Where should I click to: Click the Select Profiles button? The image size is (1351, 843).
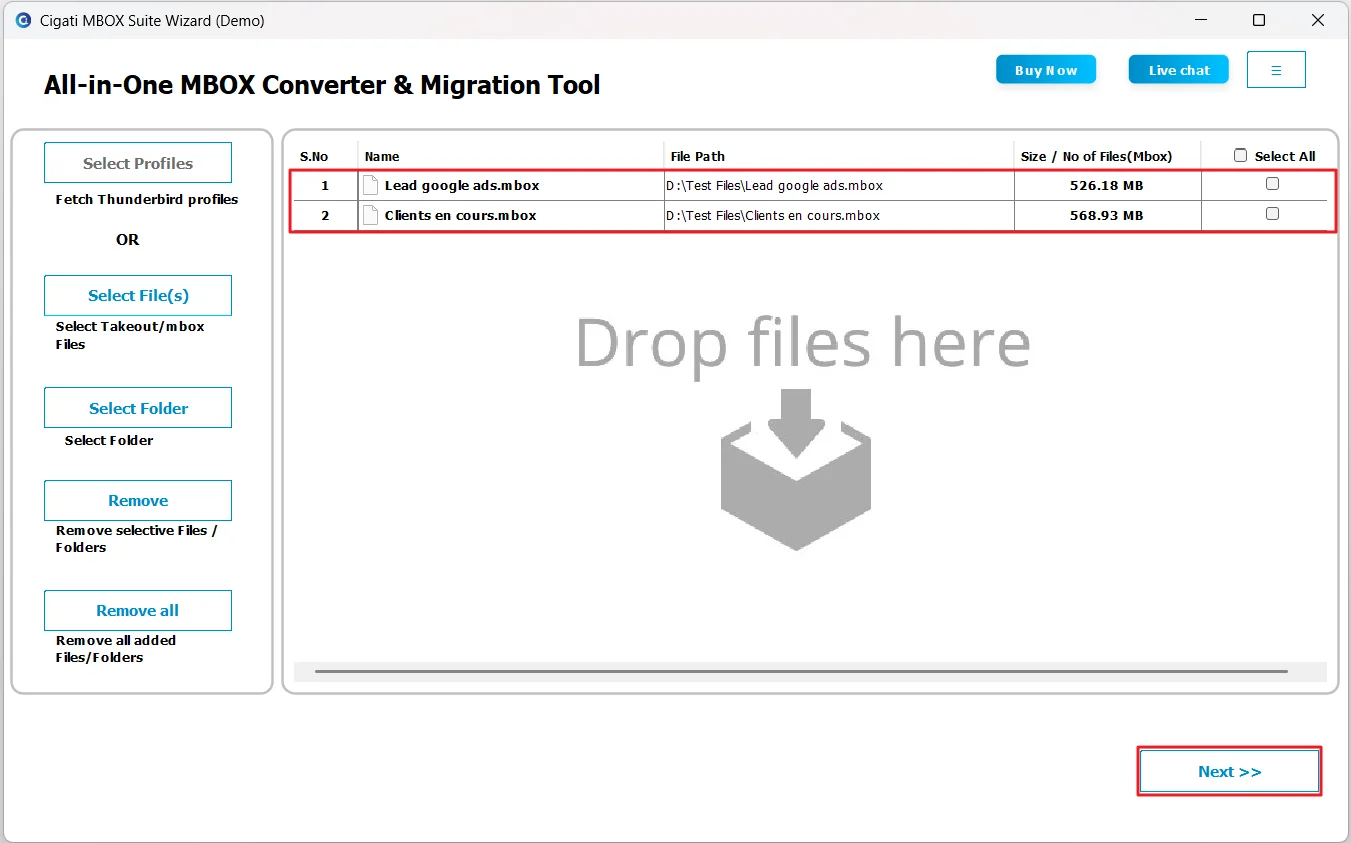coord(138,163)
